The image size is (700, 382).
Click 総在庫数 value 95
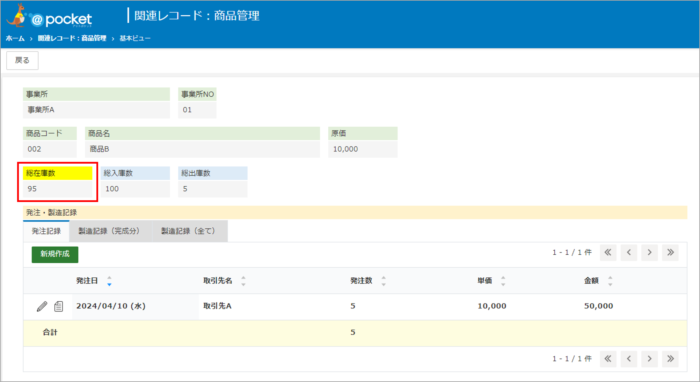(58, 189)
